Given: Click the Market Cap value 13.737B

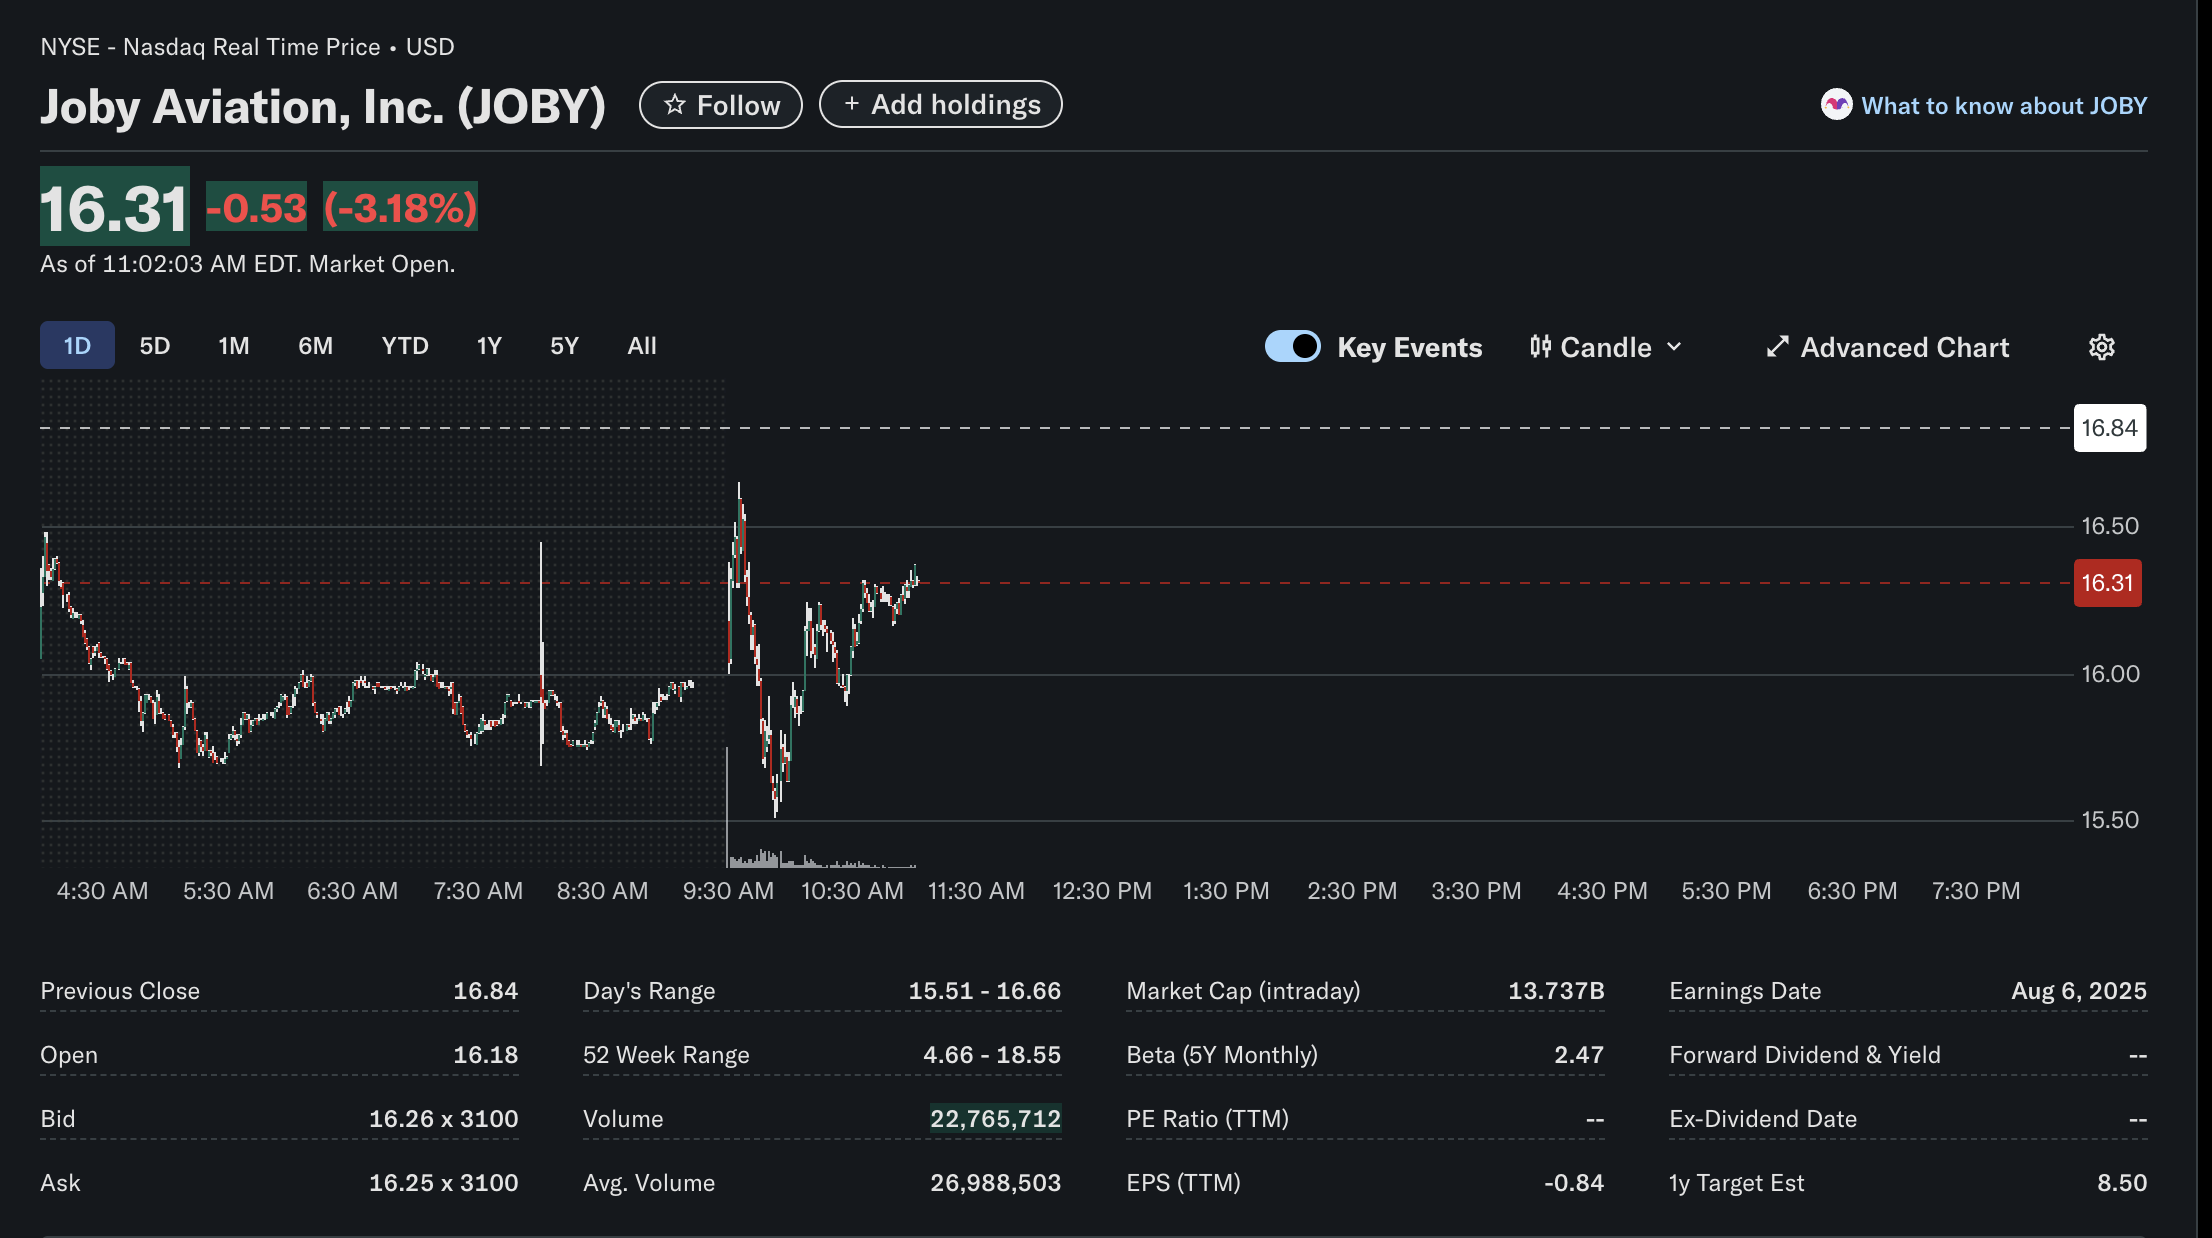Looking at the screenshot, I should (1556, 991).
